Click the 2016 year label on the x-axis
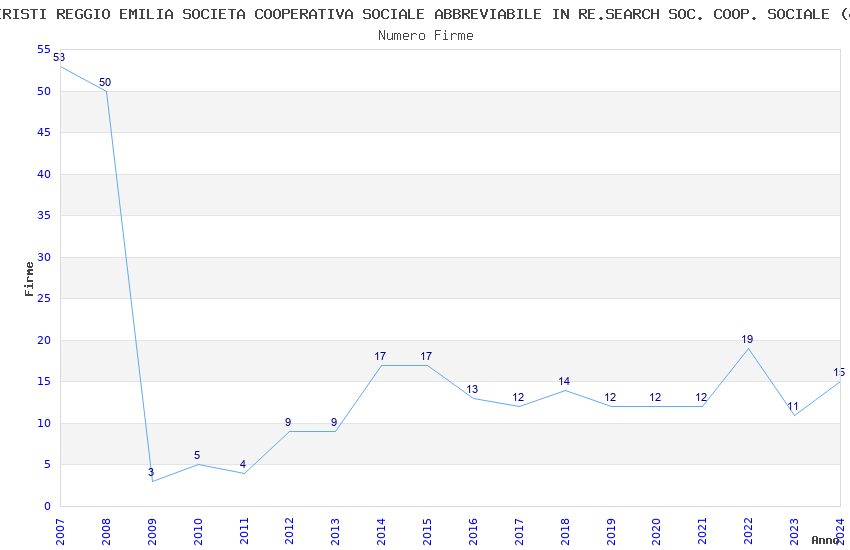 tap(473, 532)
